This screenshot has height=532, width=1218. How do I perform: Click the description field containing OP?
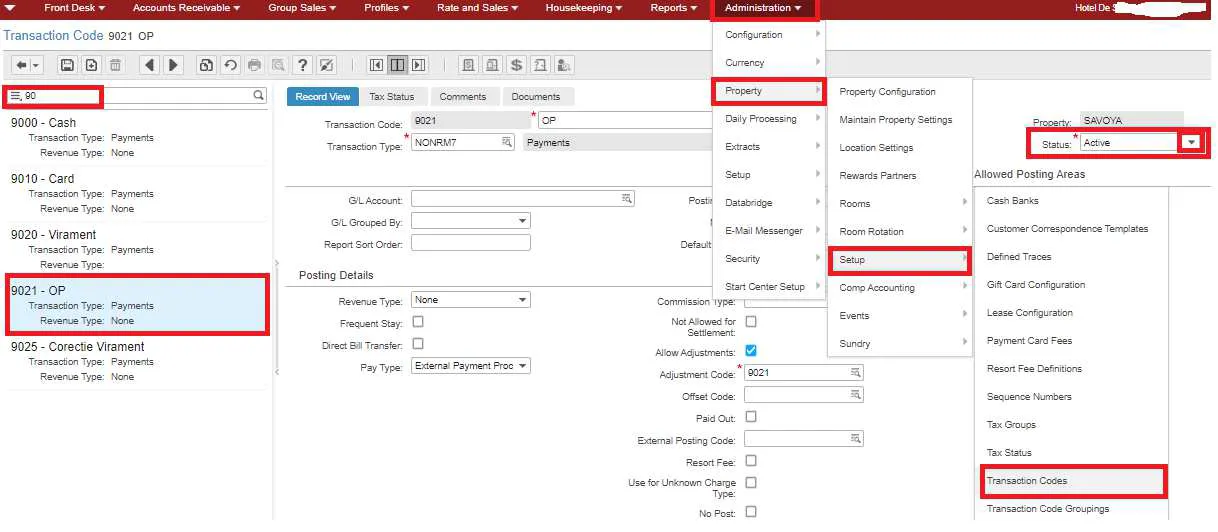point(625,121)
